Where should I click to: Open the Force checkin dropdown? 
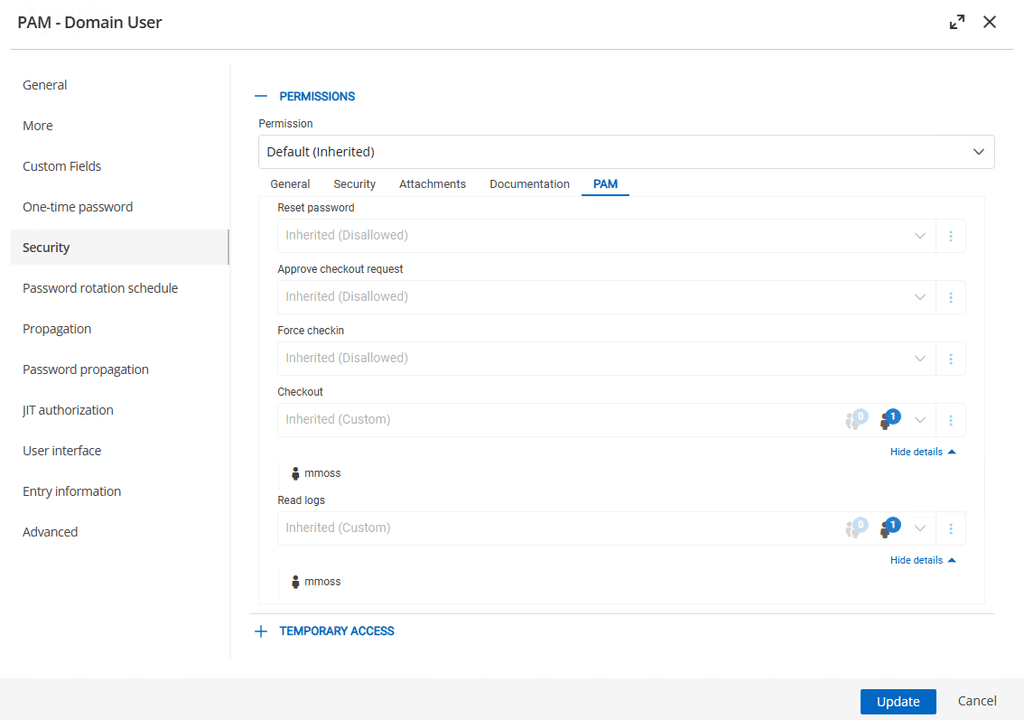[605, 358]
